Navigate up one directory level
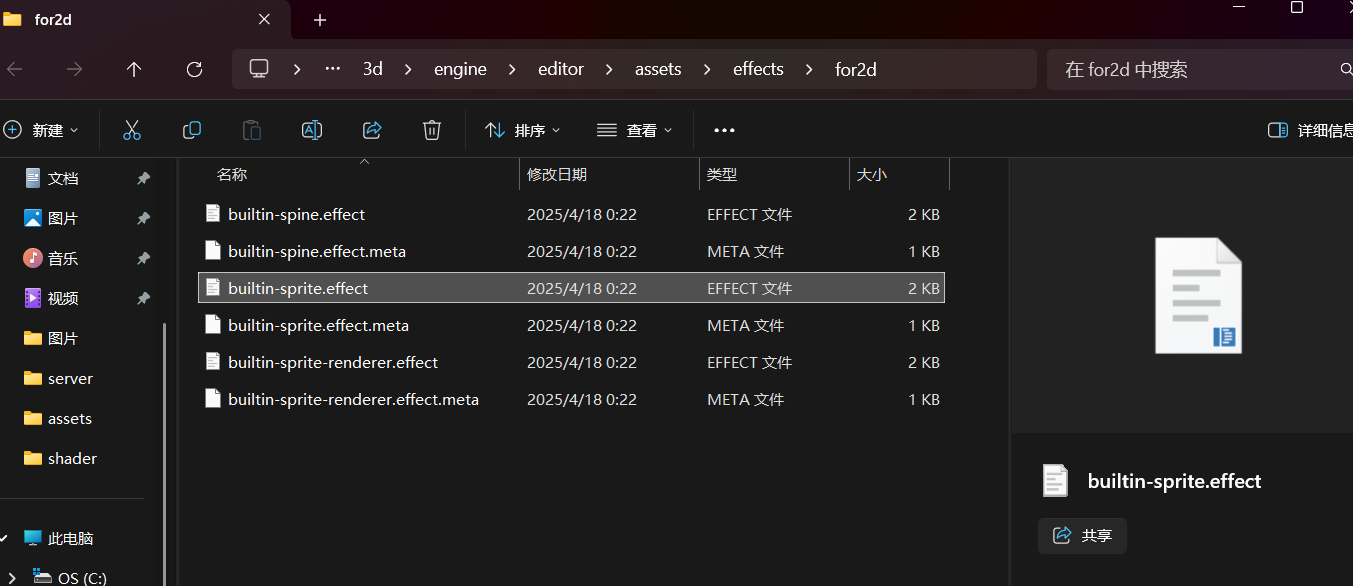Image resolution: width=1353 pixels, height=586 pixels. pyautogui.click(x=134, y=69)
